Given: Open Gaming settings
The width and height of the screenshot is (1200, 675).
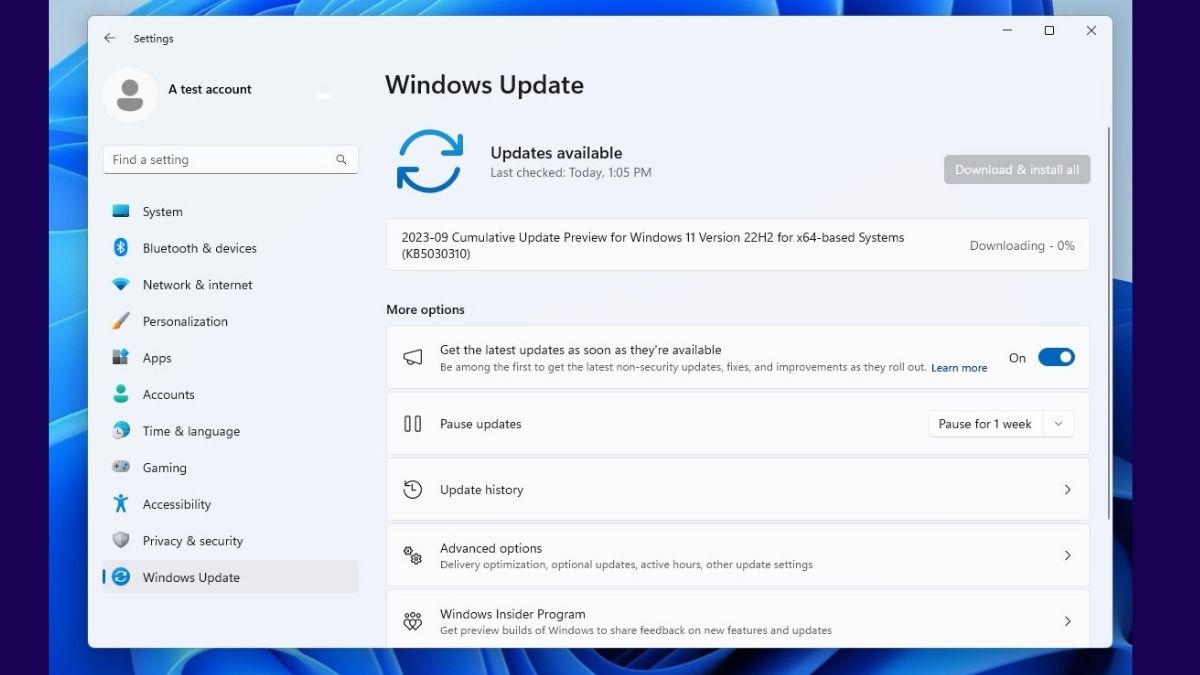Looking at the screenshot, I should (x=230, y=467).
